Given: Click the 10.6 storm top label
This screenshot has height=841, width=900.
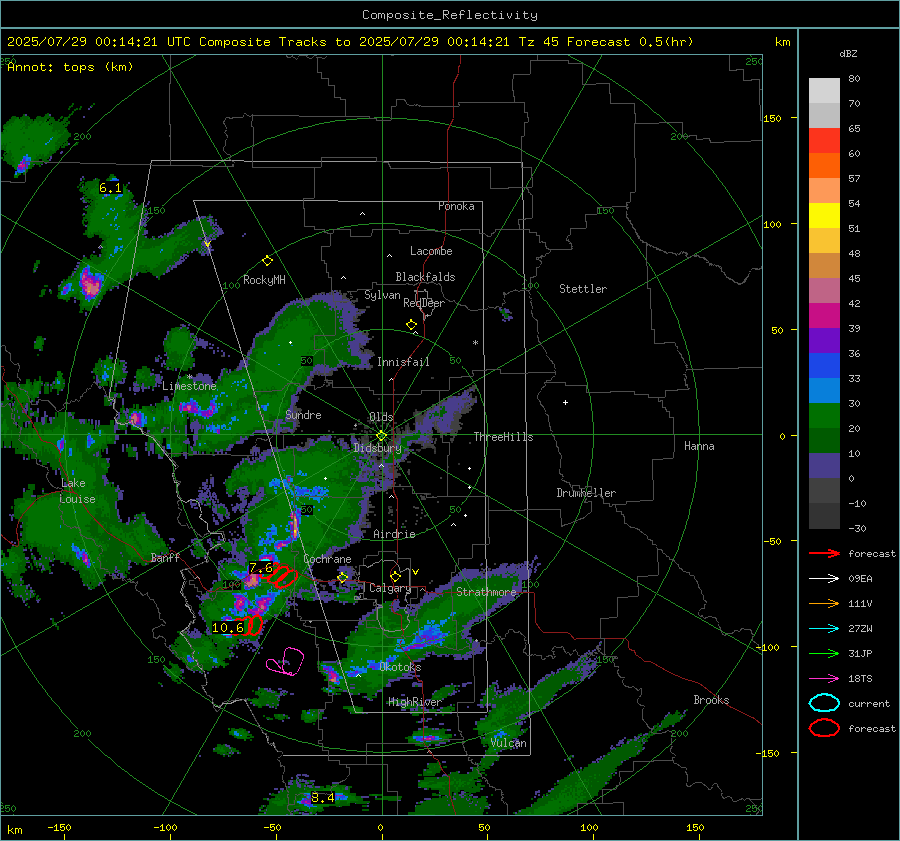Looking at the screenshot, I should 228,627.
